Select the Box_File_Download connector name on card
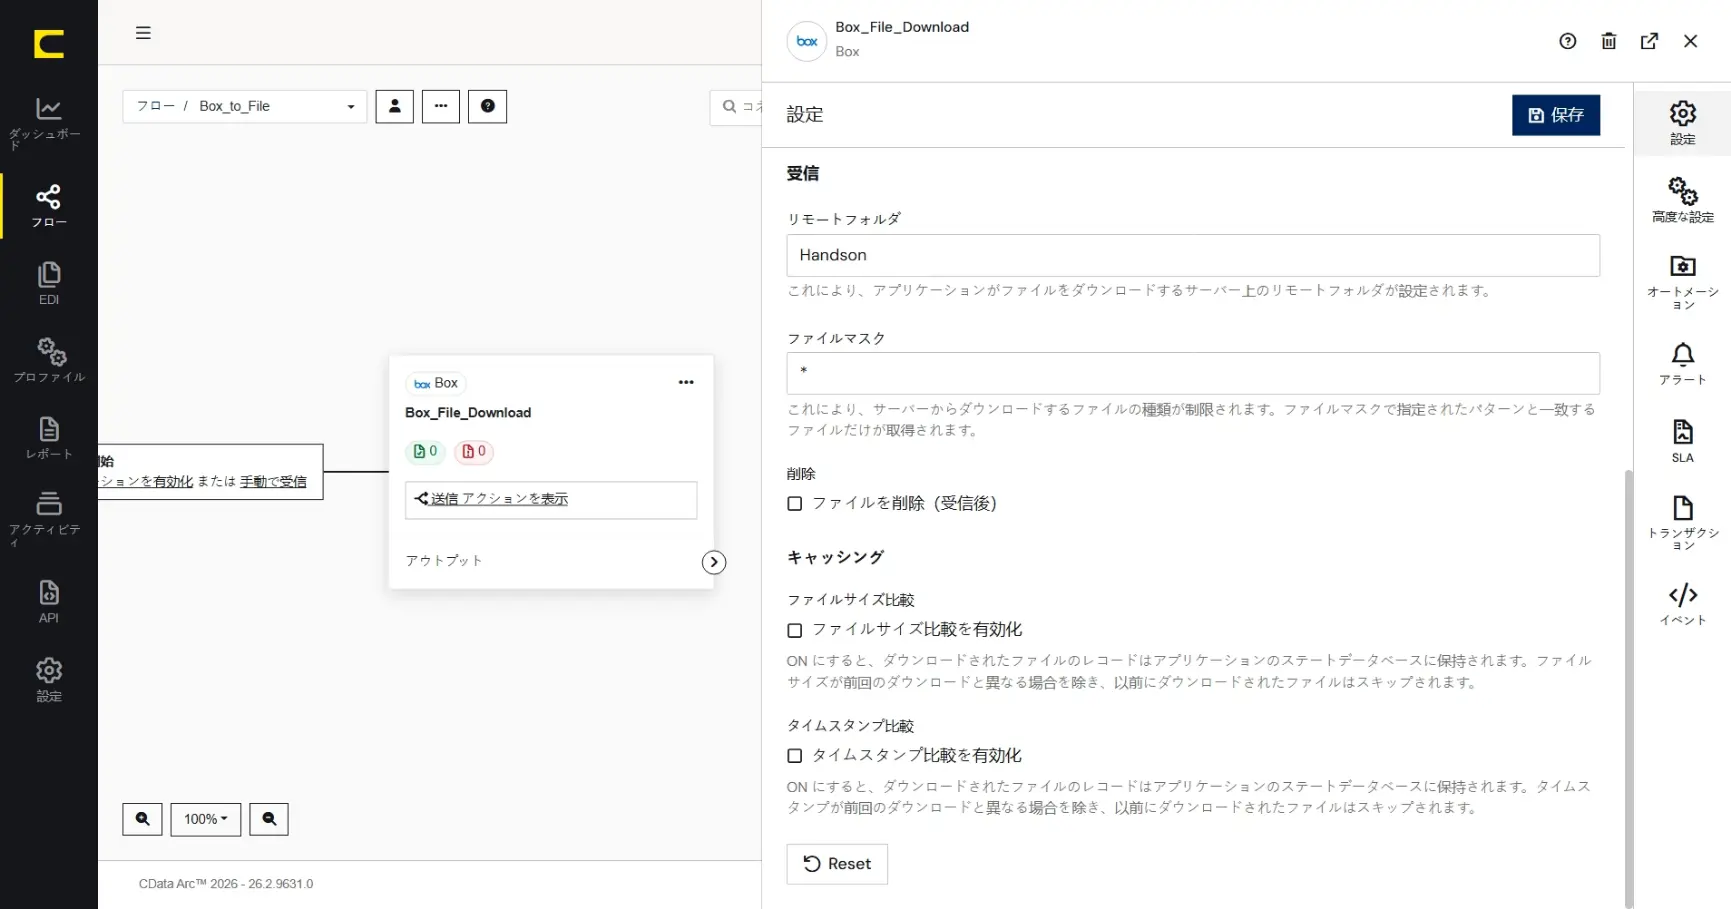The image size is (1731, 909). (x=468, y=413)
